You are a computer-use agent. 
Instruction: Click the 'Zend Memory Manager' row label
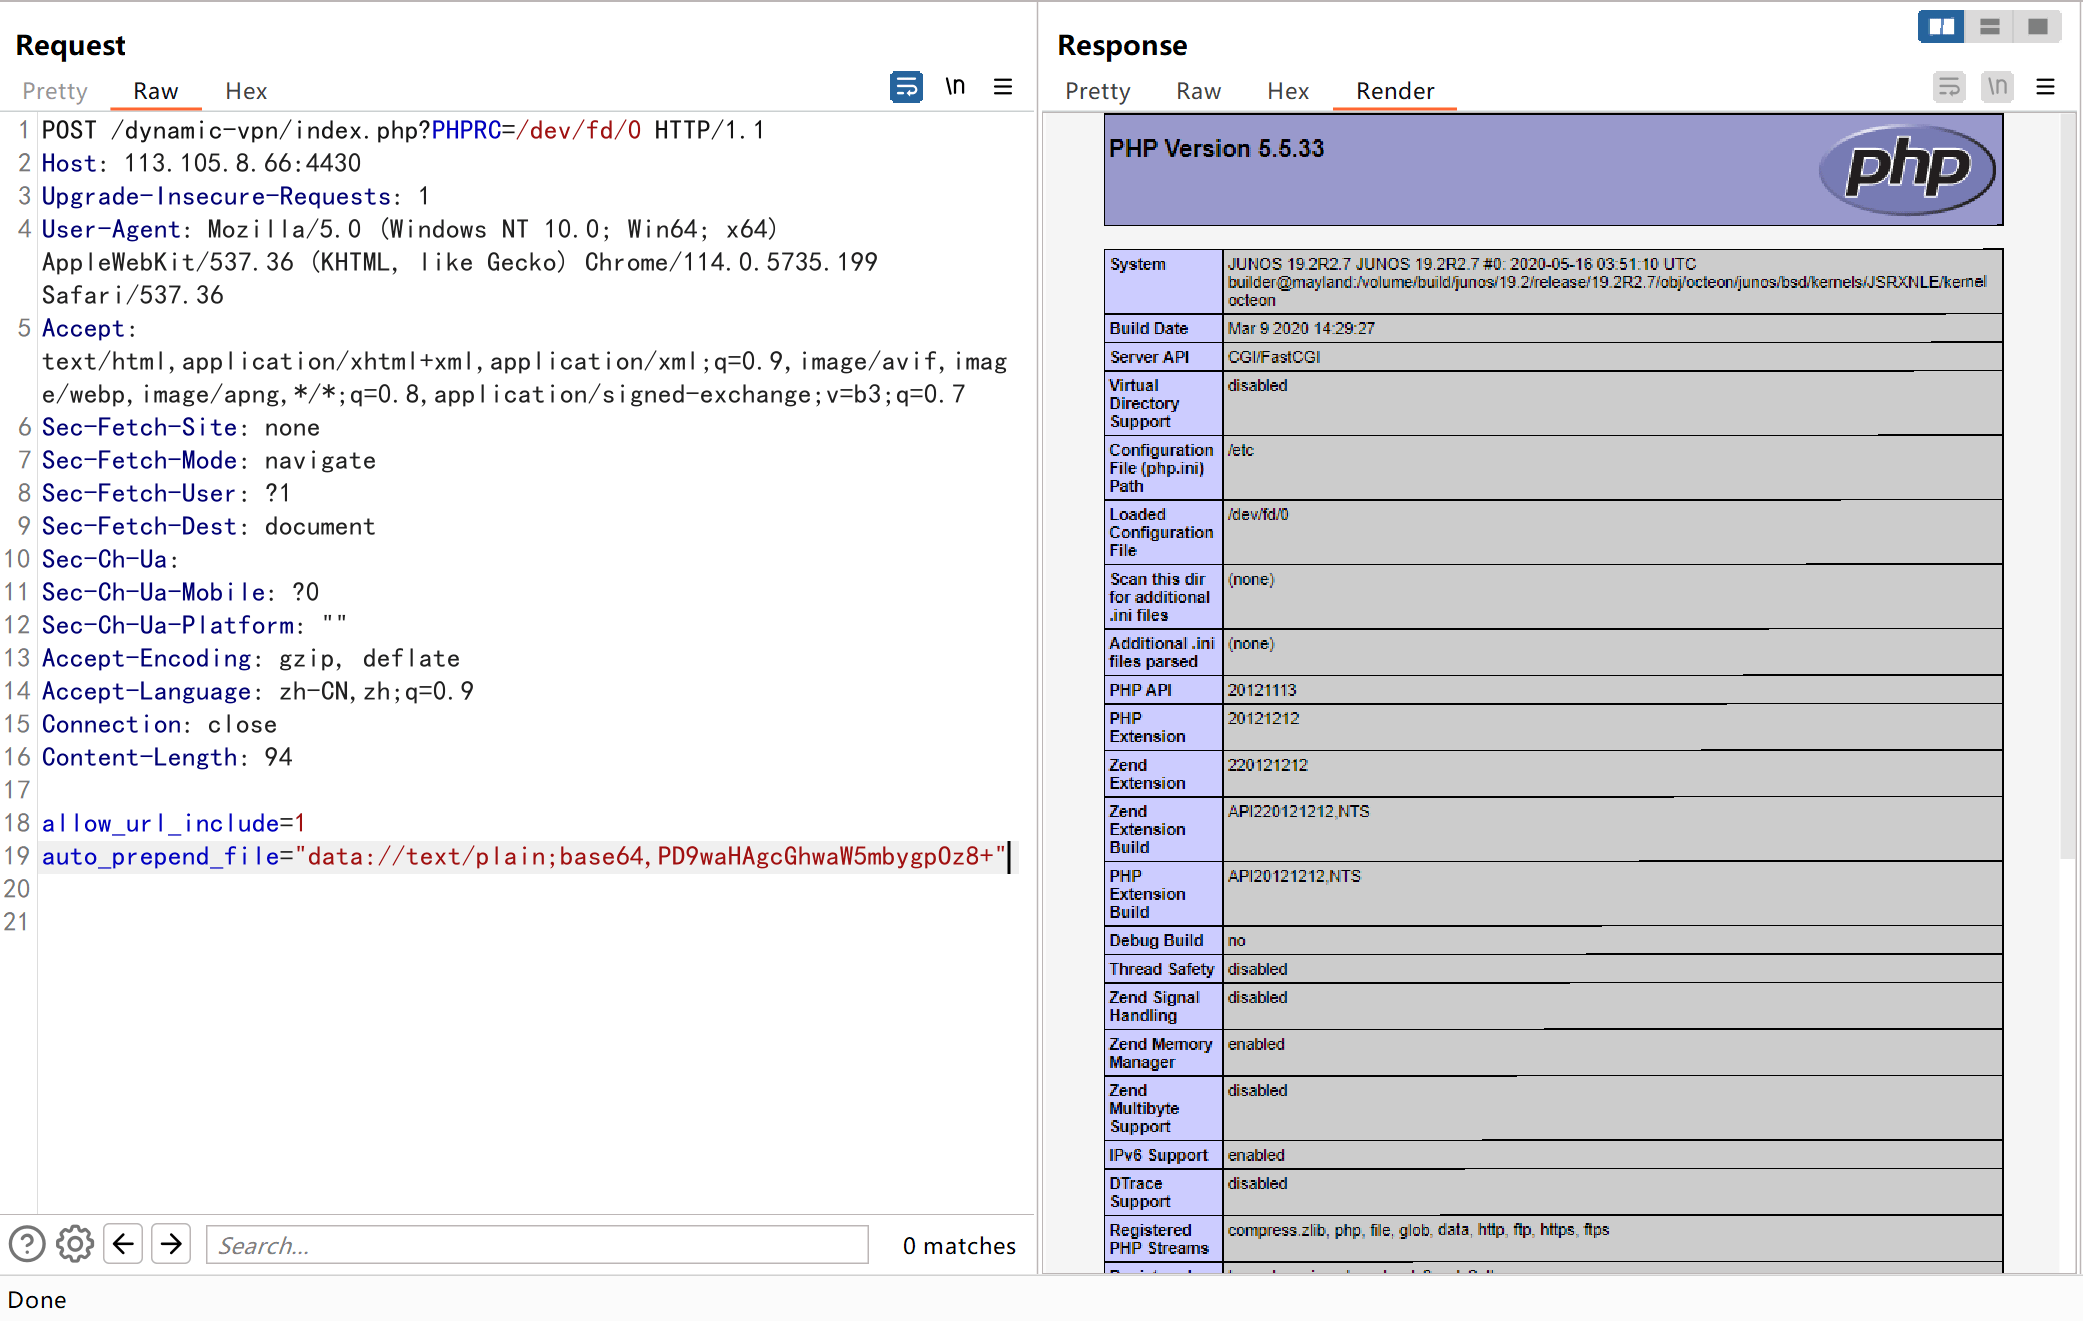(1161, 1053)
